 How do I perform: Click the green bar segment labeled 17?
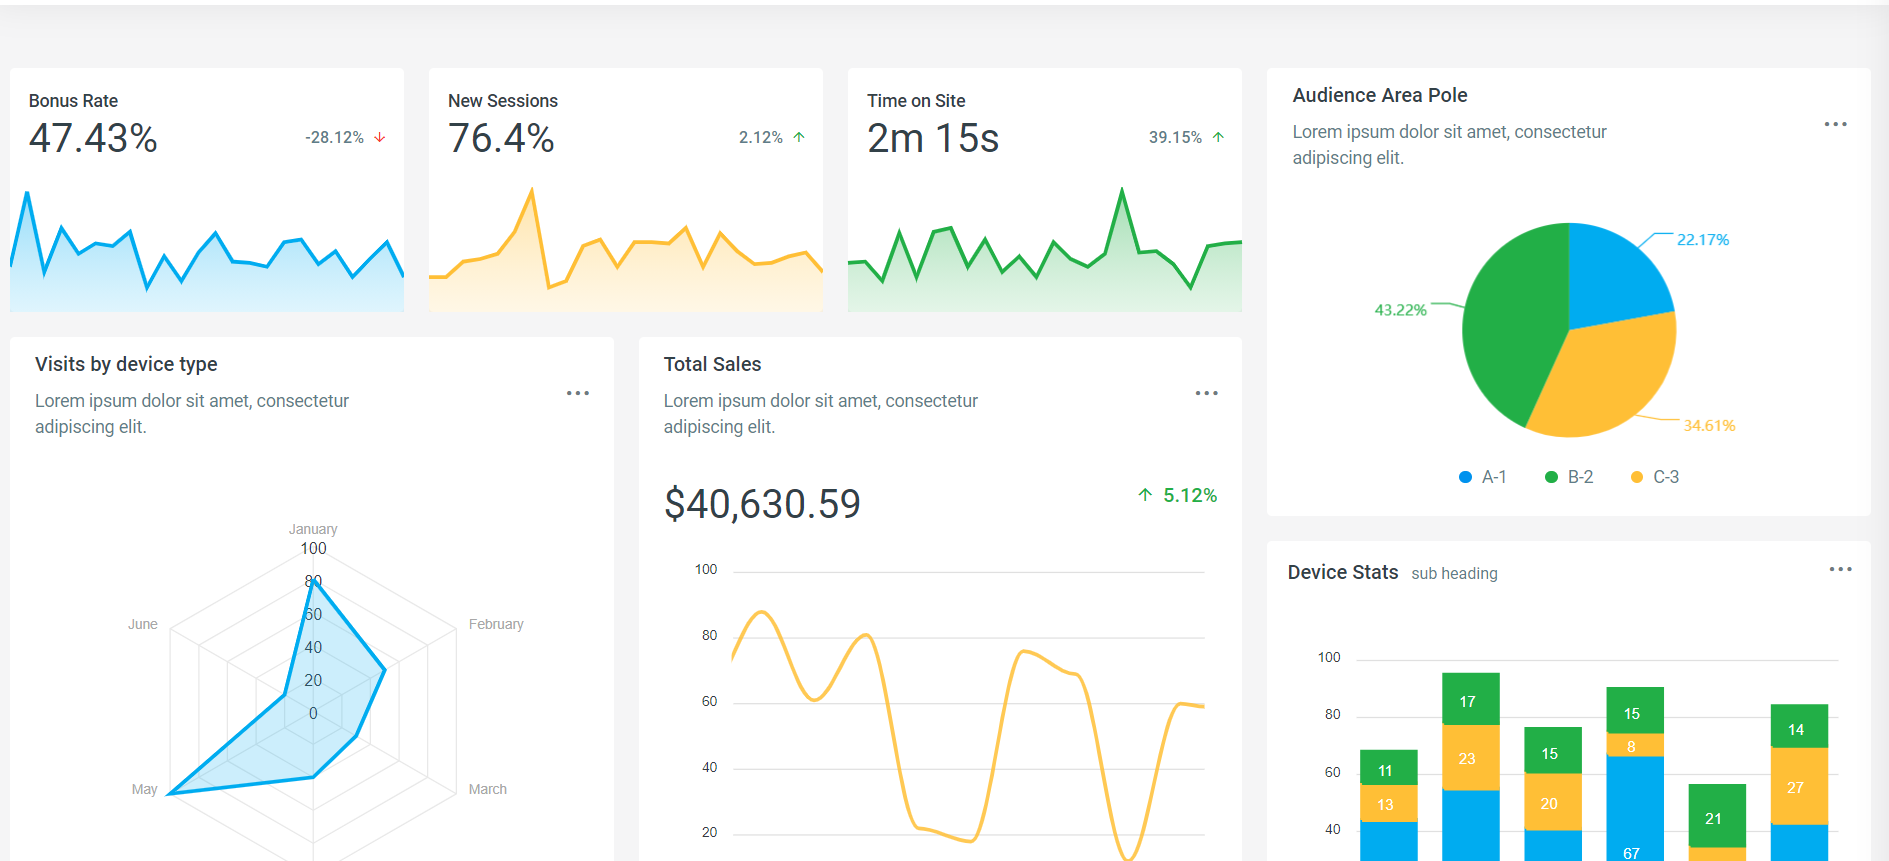click(1470, 699)
